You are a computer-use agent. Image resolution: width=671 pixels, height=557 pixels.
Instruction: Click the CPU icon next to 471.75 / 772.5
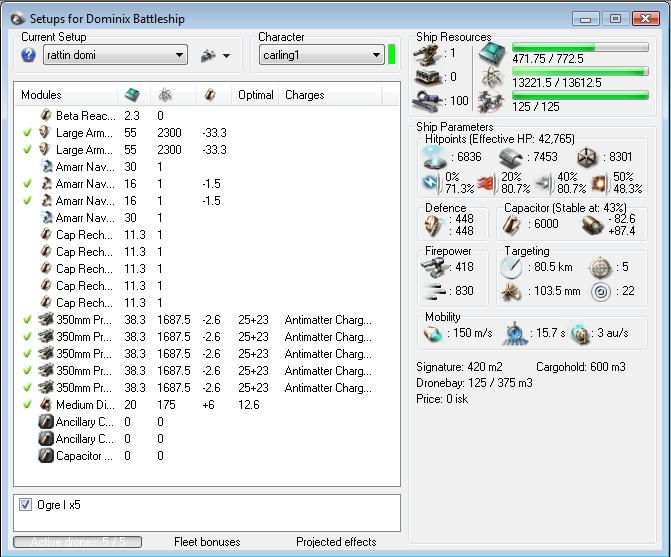point(492,53)
